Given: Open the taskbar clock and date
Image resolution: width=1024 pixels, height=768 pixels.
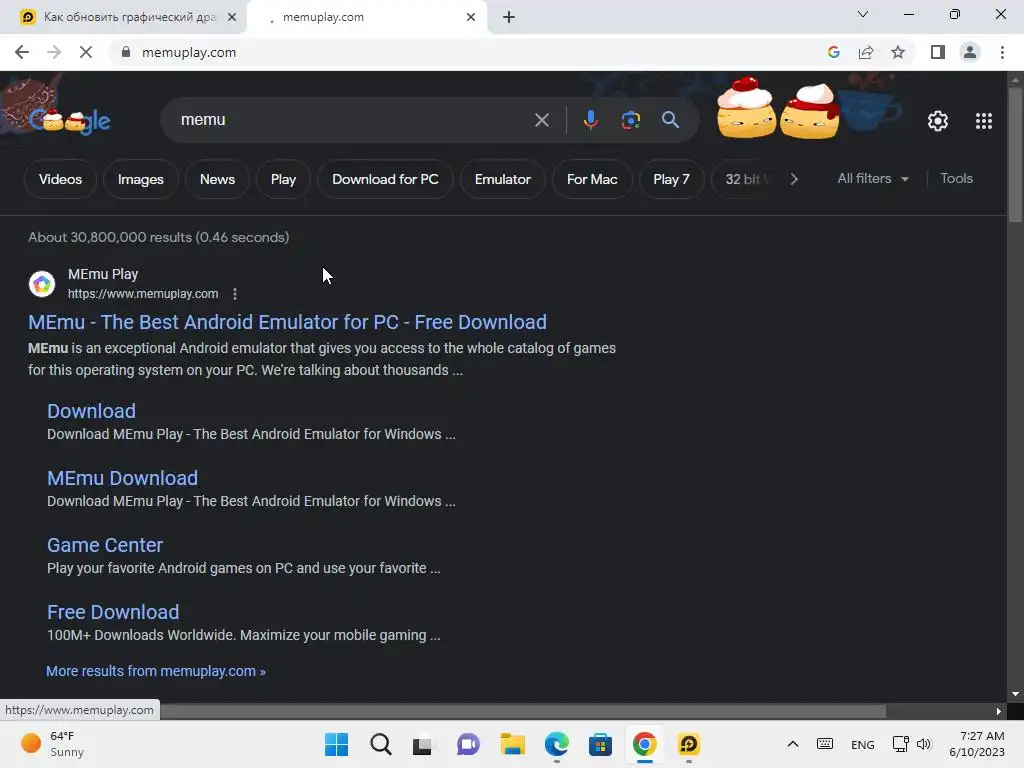Looking at the screenshot, I should [977, 744].
